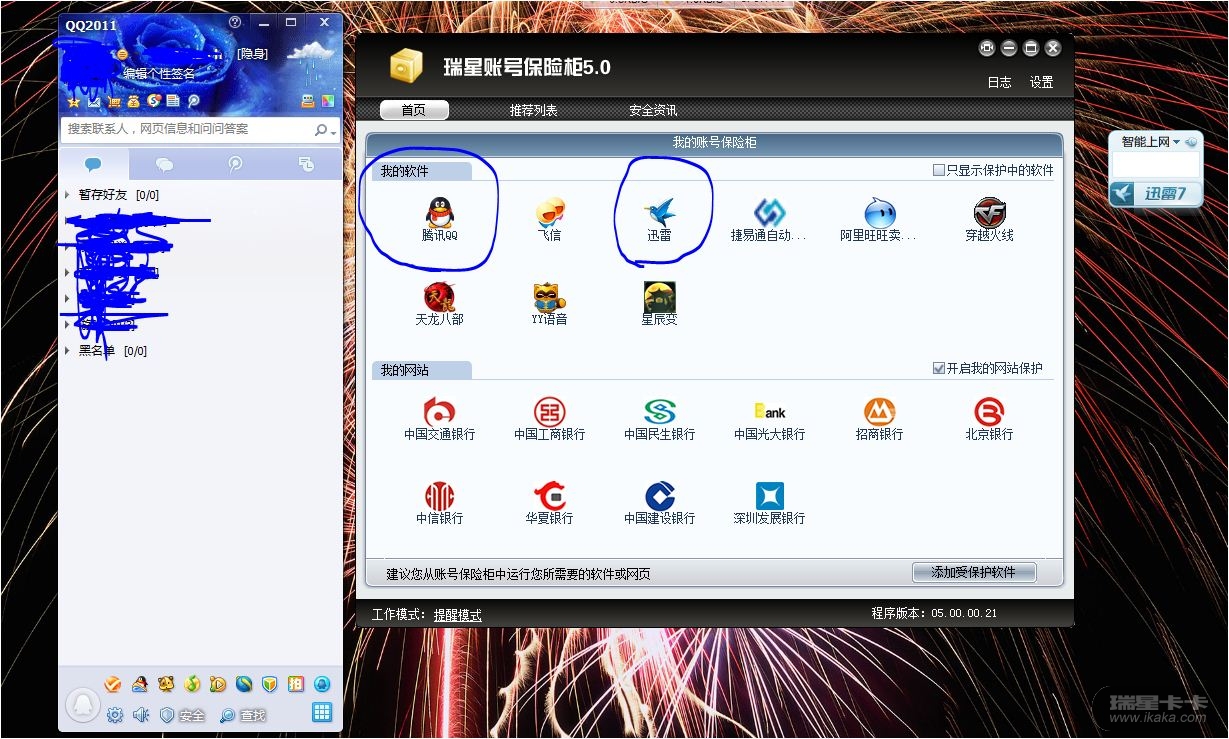Click the 添加受保护软件 button
Image resolution: width=1229 pixels, height=739 pixels.
point(974,572)
